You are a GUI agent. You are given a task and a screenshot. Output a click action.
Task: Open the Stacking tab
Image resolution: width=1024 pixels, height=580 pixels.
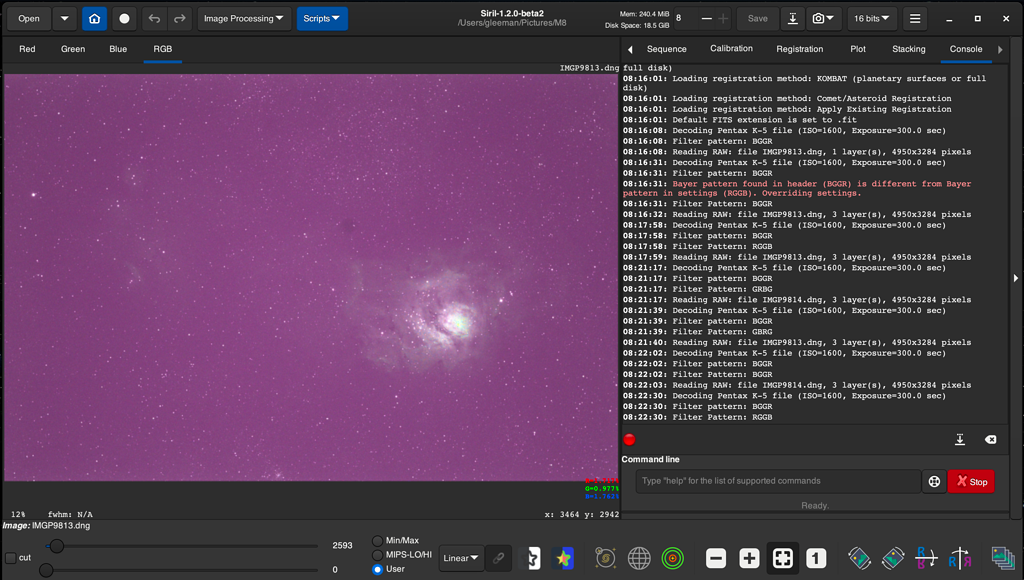click(909, 49)
